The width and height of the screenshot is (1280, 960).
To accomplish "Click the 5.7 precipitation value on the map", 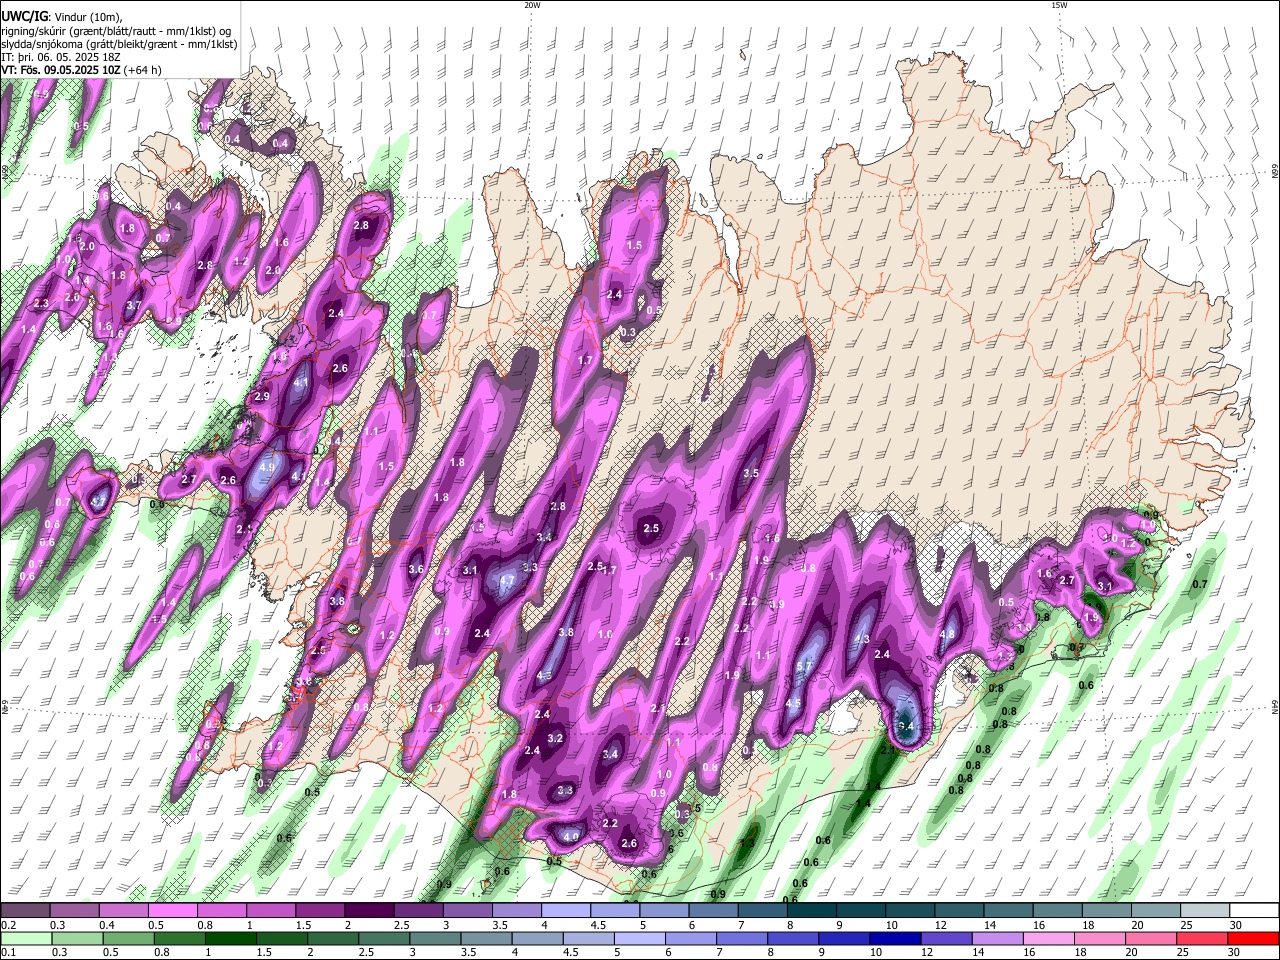I will [x=803, y=666].
